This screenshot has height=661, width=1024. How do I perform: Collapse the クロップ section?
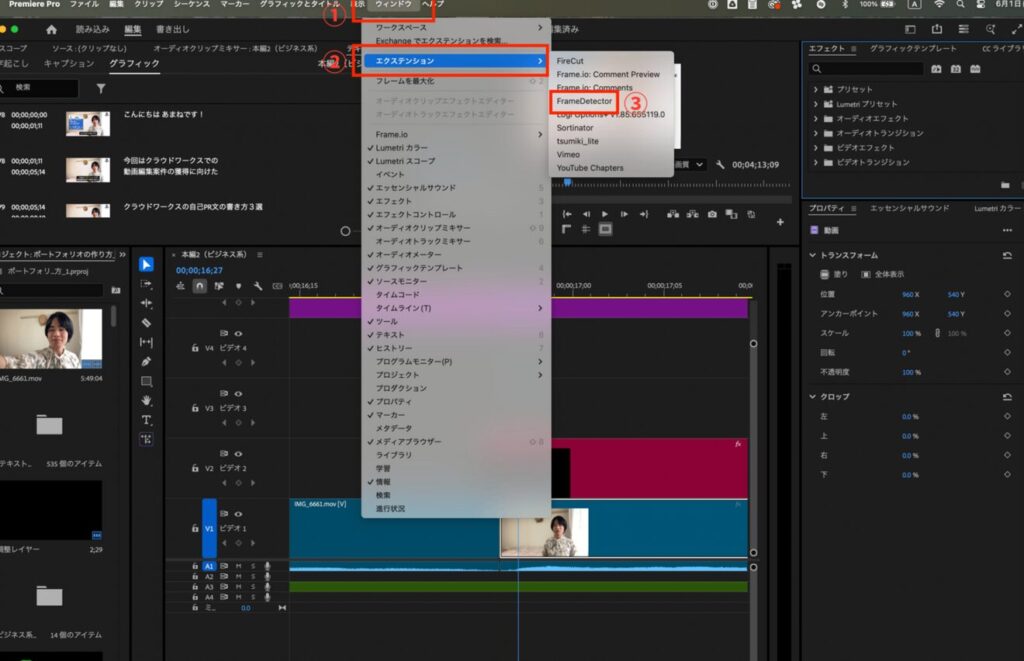(x=813, y=396)
